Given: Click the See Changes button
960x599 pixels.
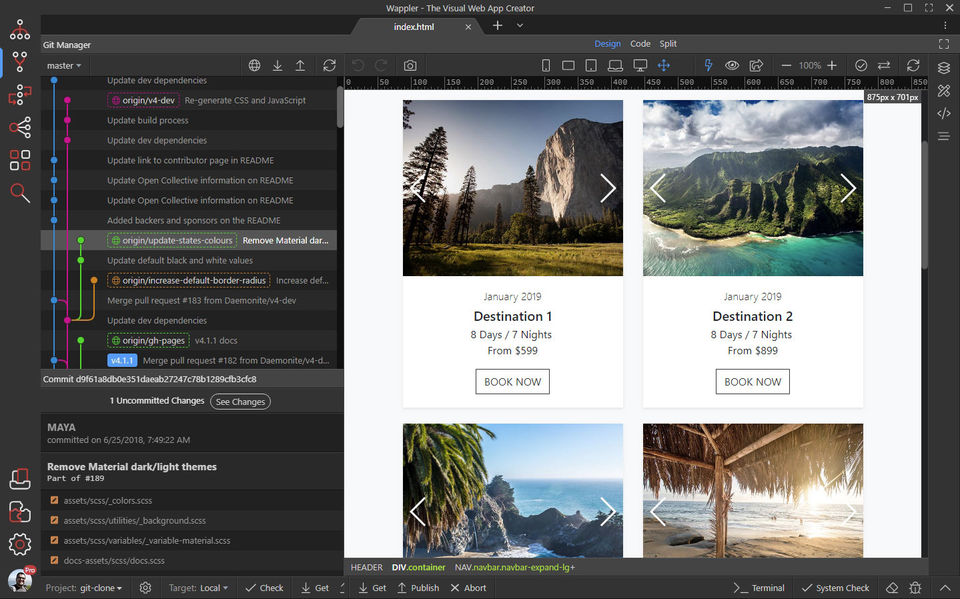Looking at the screenshot, I should (240, 401).
